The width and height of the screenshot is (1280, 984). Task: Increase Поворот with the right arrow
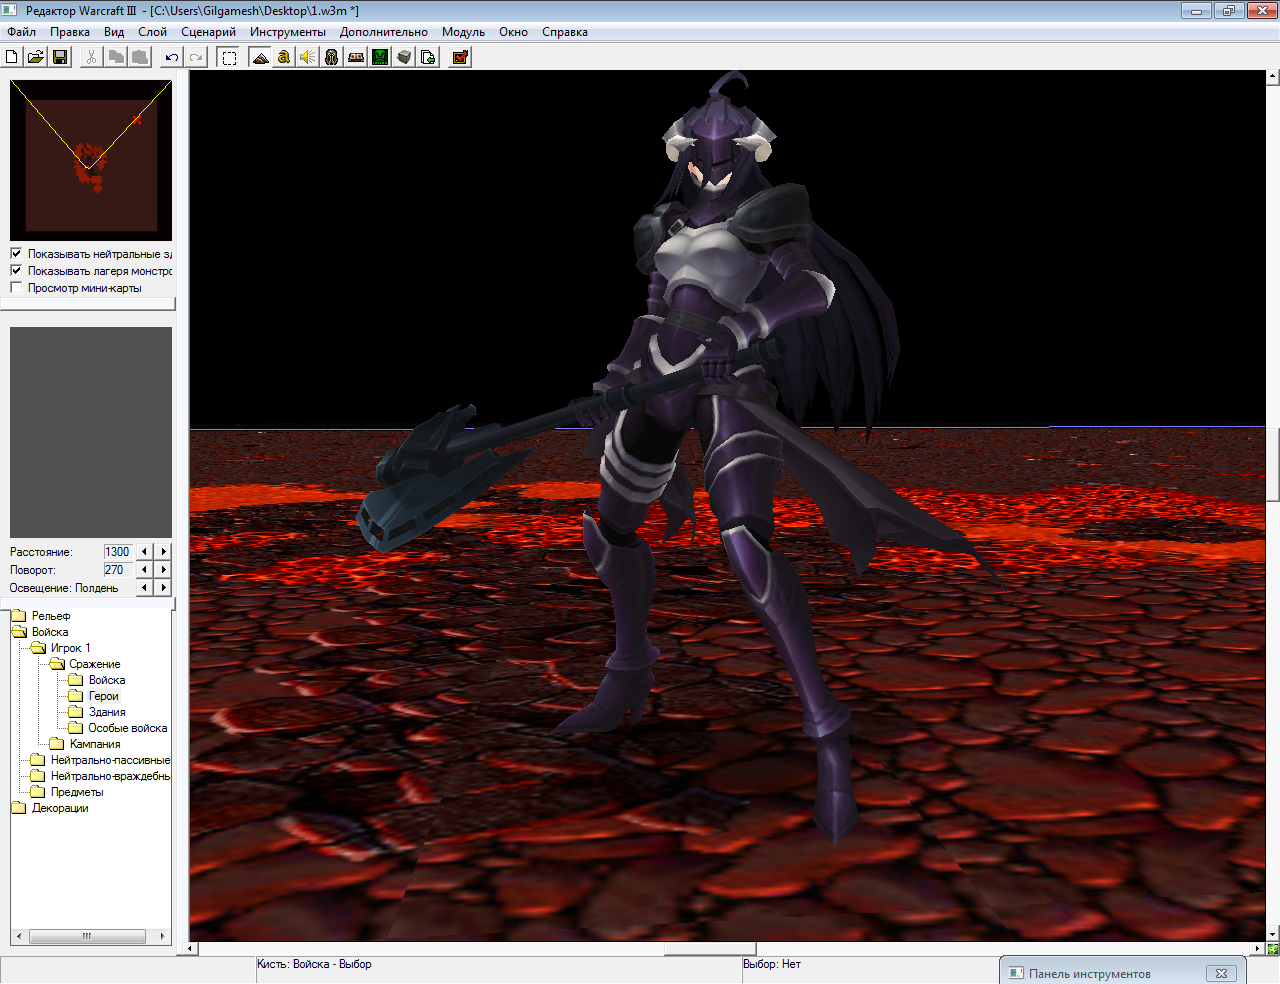pyautogui.click(x=163, y=569)
